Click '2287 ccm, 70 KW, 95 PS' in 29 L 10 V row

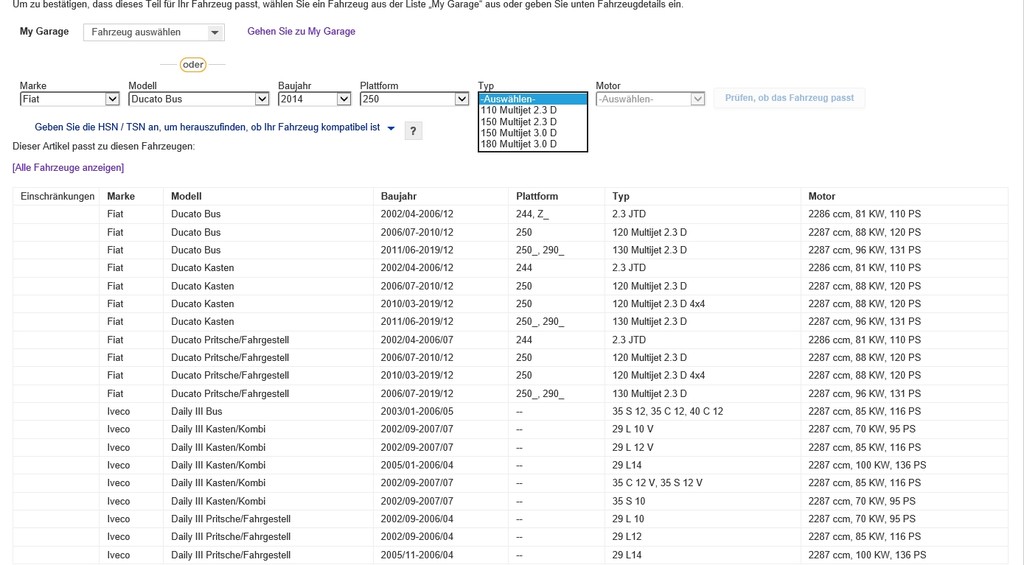(x=861, y=429)
